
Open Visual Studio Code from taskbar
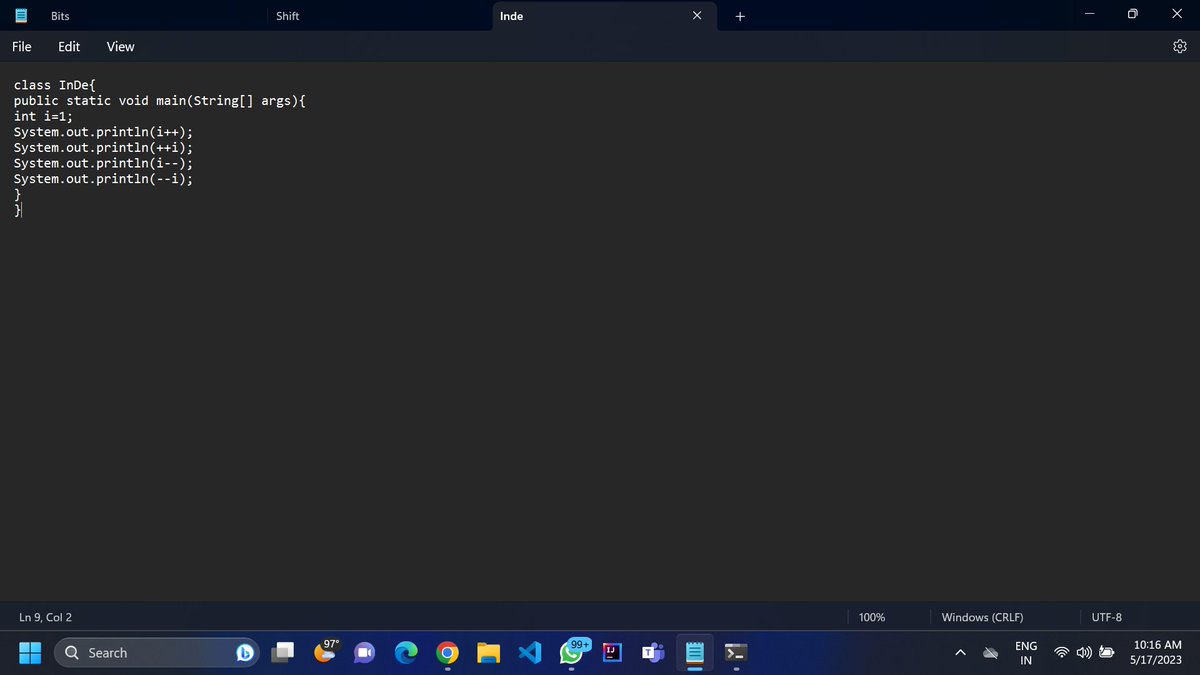tap(530, 653)
